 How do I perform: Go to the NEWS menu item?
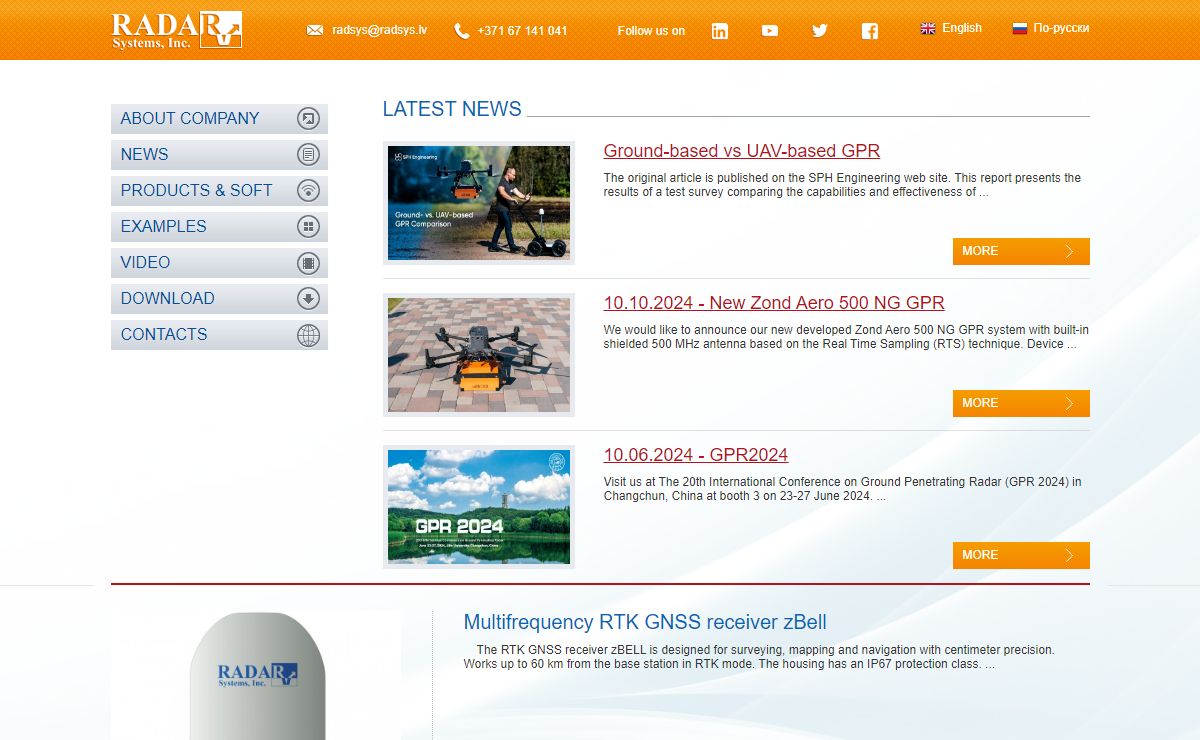(x=219, y=155)
